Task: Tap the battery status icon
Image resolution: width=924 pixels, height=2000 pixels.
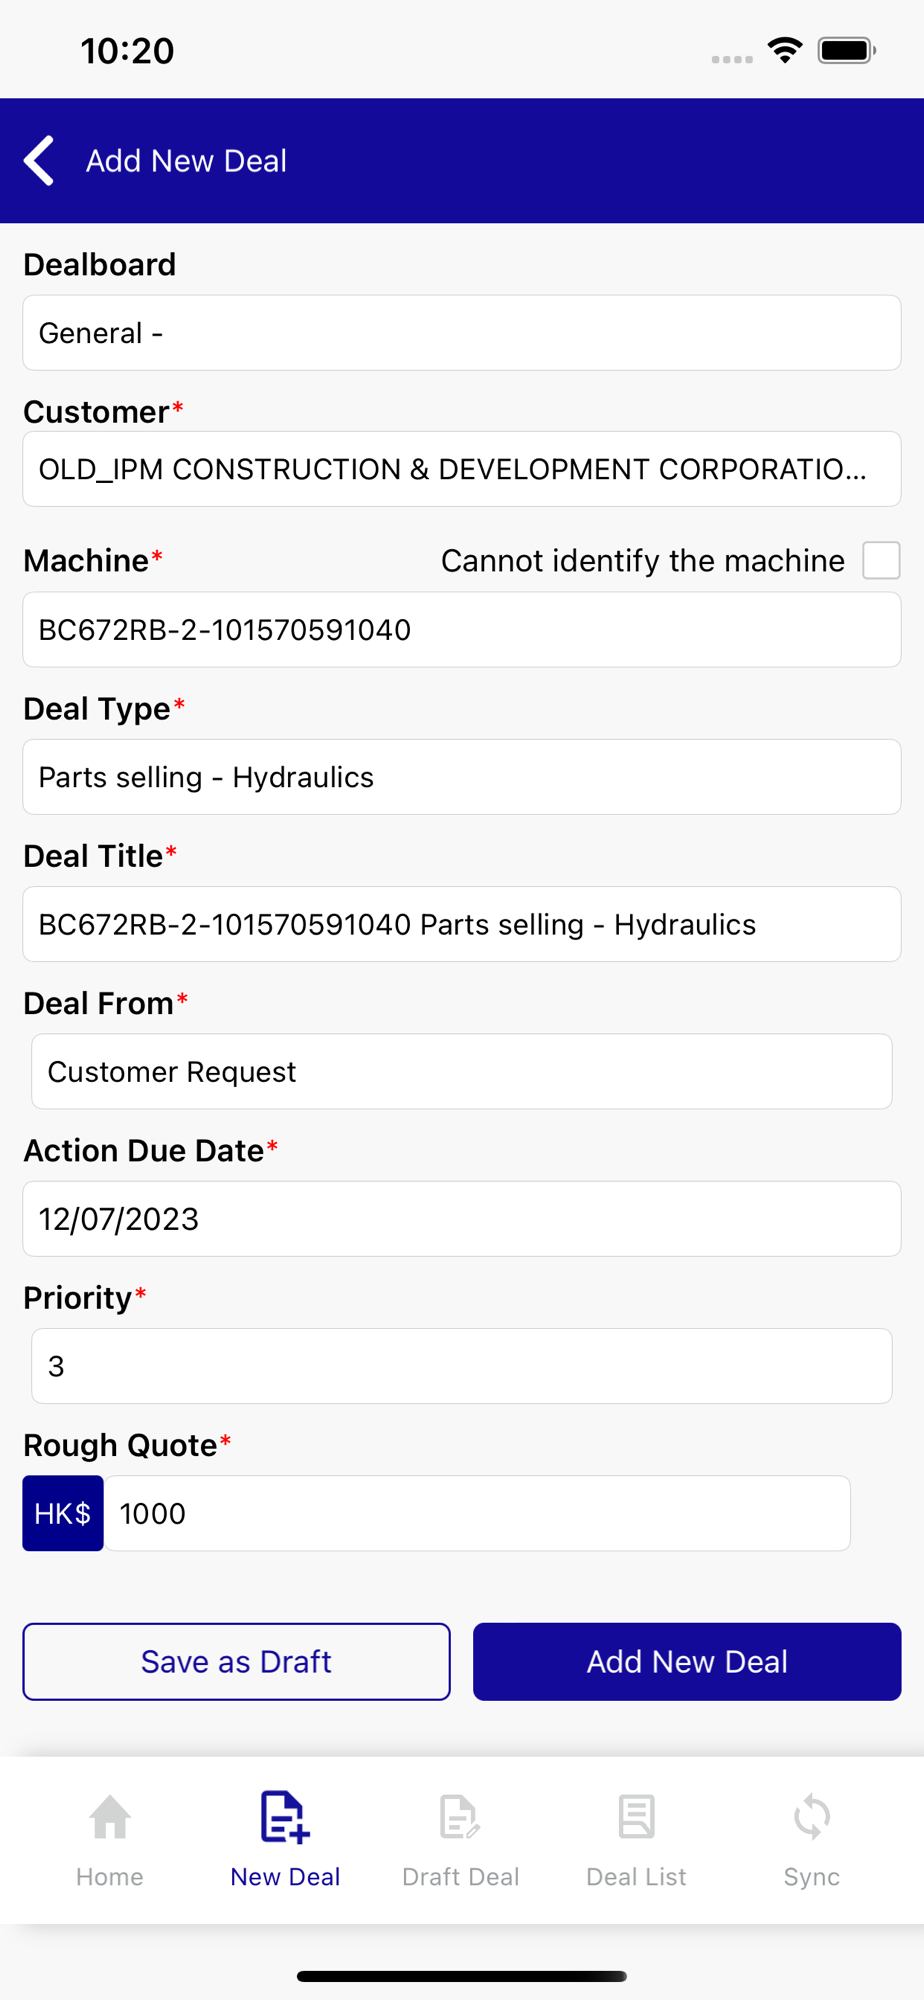Action: (x=846, y=50)
